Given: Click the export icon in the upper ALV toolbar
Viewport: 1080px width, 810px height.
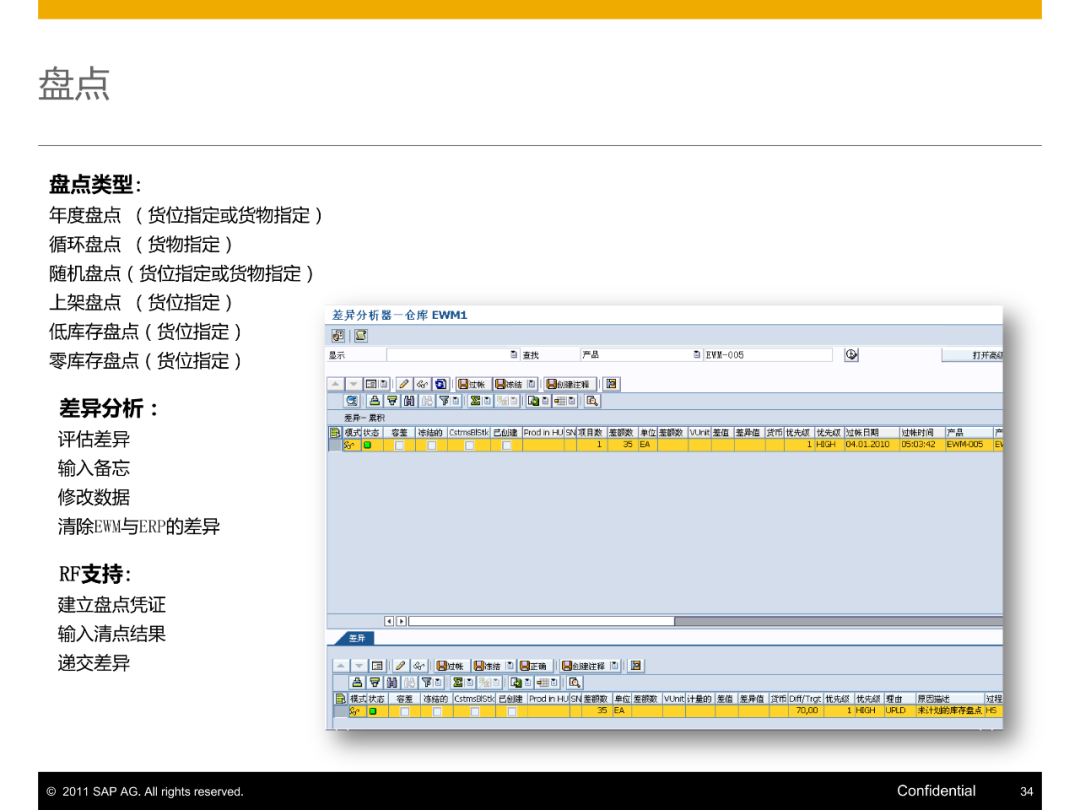Looking at the screenshot, I should (x=533, y=401).
